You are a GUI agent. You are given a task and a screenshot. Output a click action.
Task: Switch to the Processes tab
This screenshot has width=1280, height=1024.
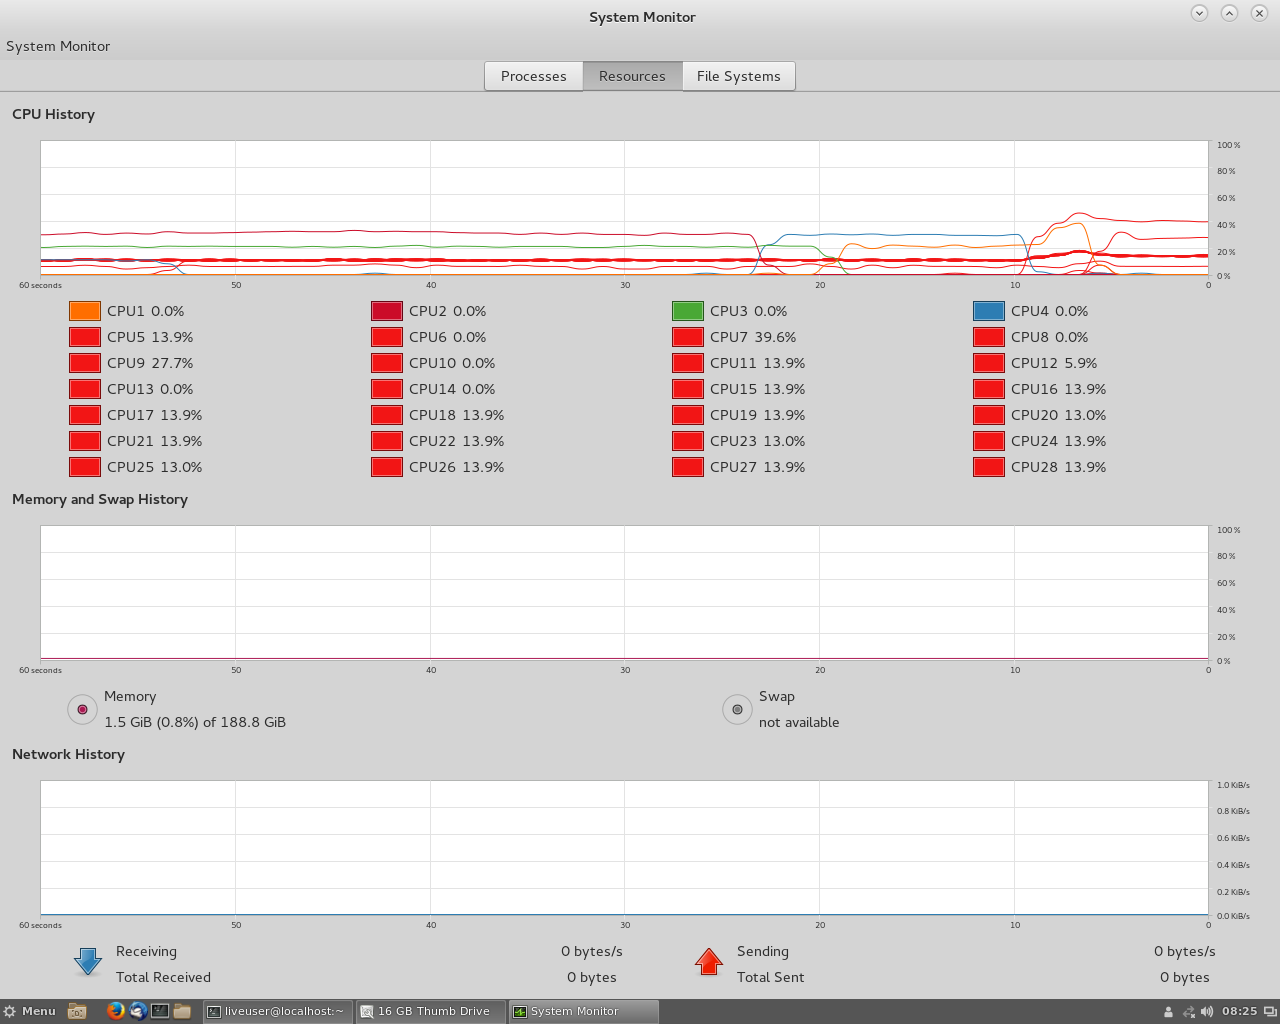(533, 76)
